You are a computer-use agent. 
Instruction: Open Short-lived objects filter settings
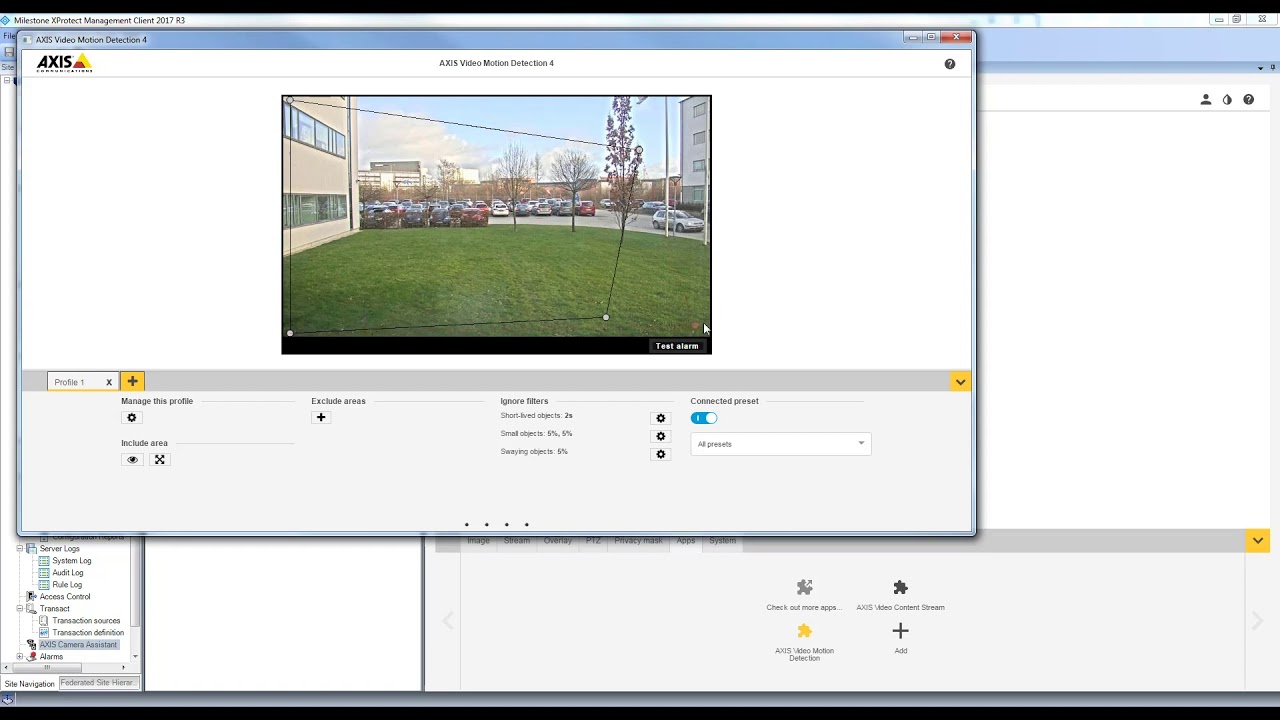click(x=660, y=418)
